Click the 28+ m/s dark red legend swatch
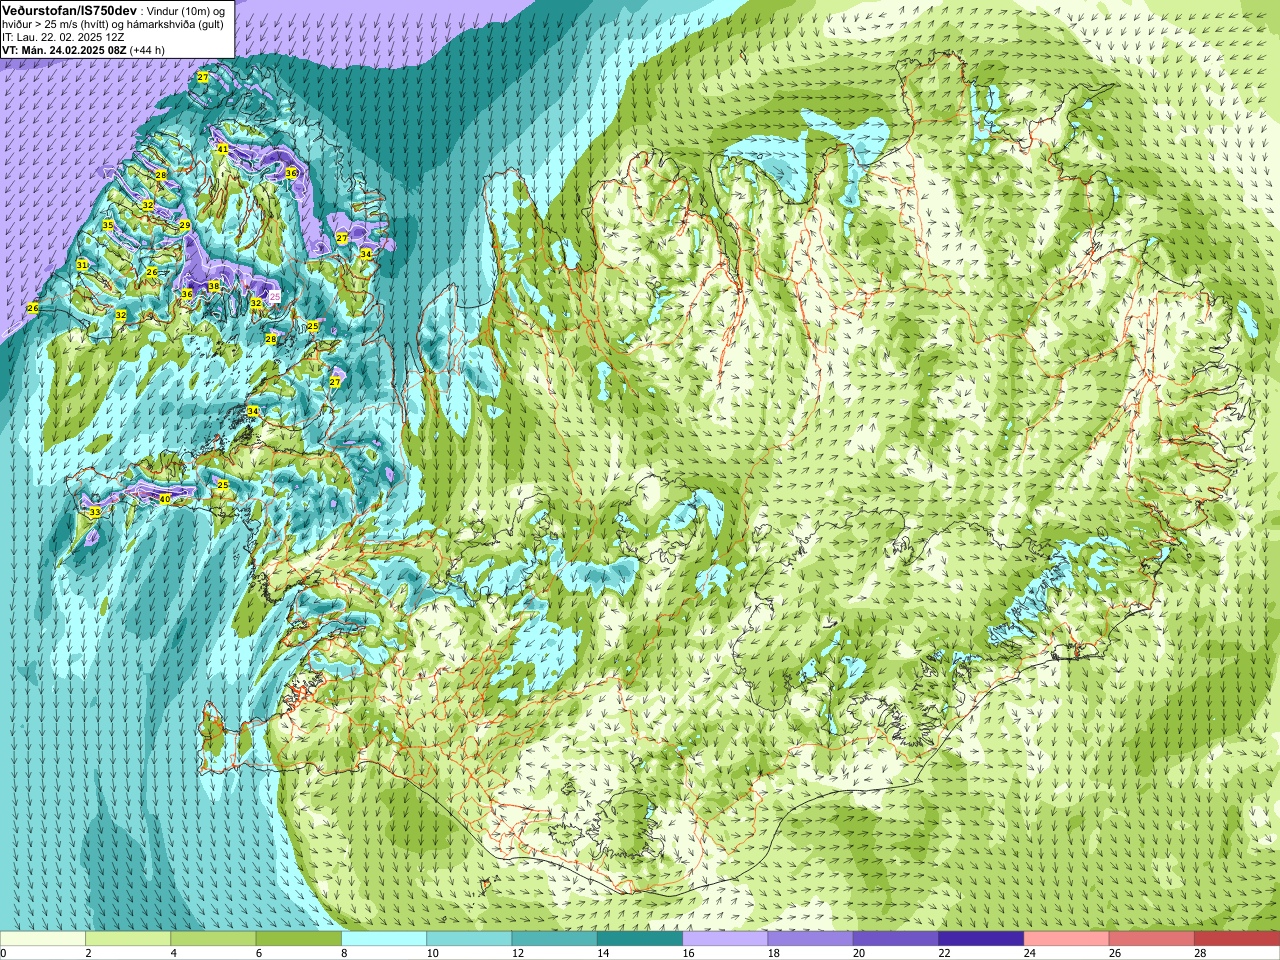 1237,939
